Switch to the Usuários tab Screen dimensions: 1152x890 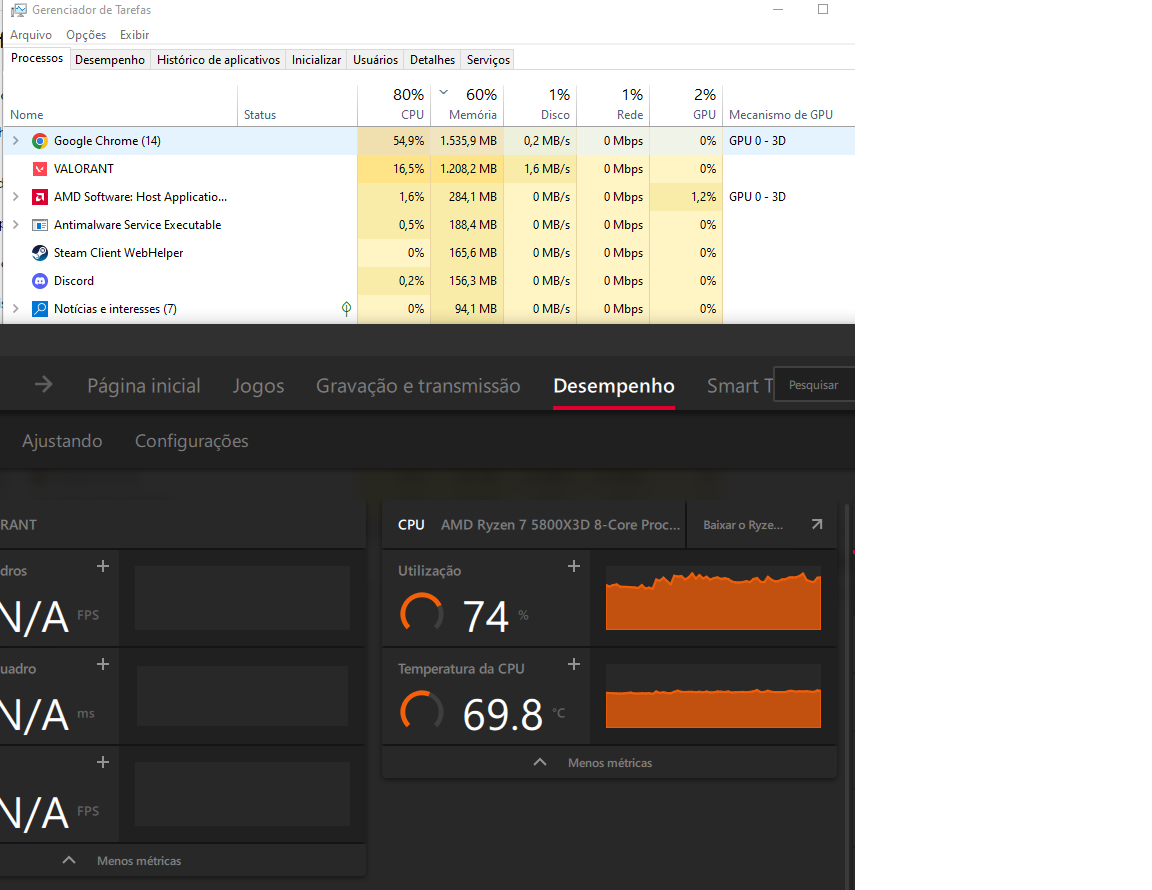[375, 60]
